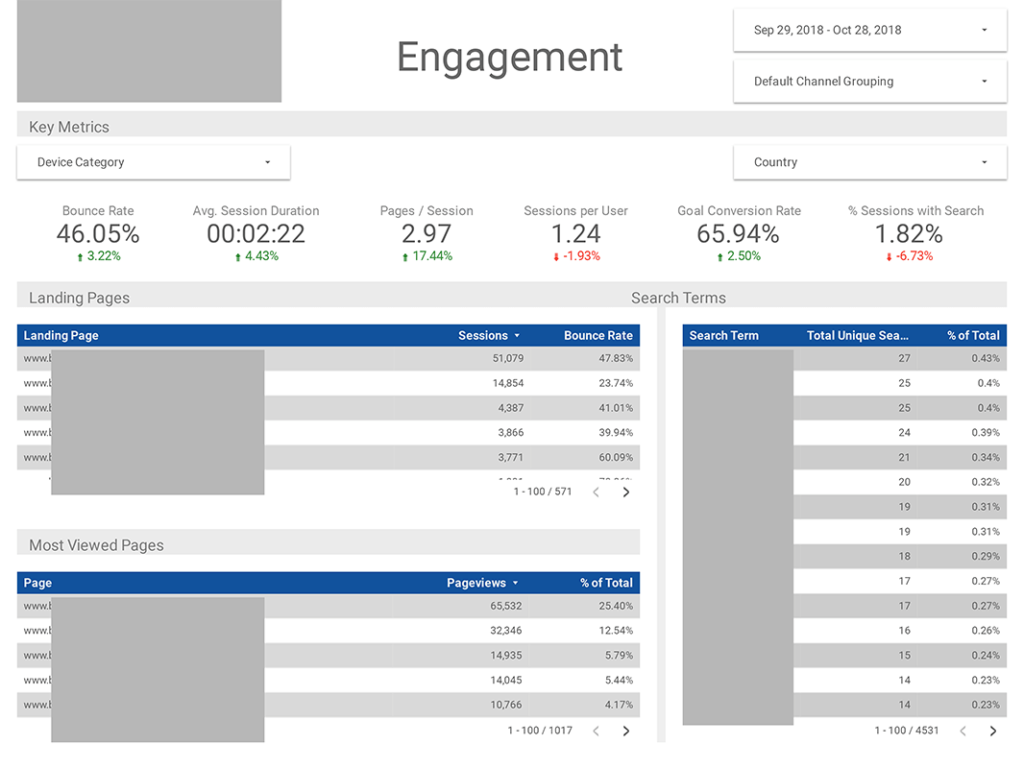Open the Default Channel Grouping dropdown
This screenshot has width=1024, height=768.
coord(869,81)
